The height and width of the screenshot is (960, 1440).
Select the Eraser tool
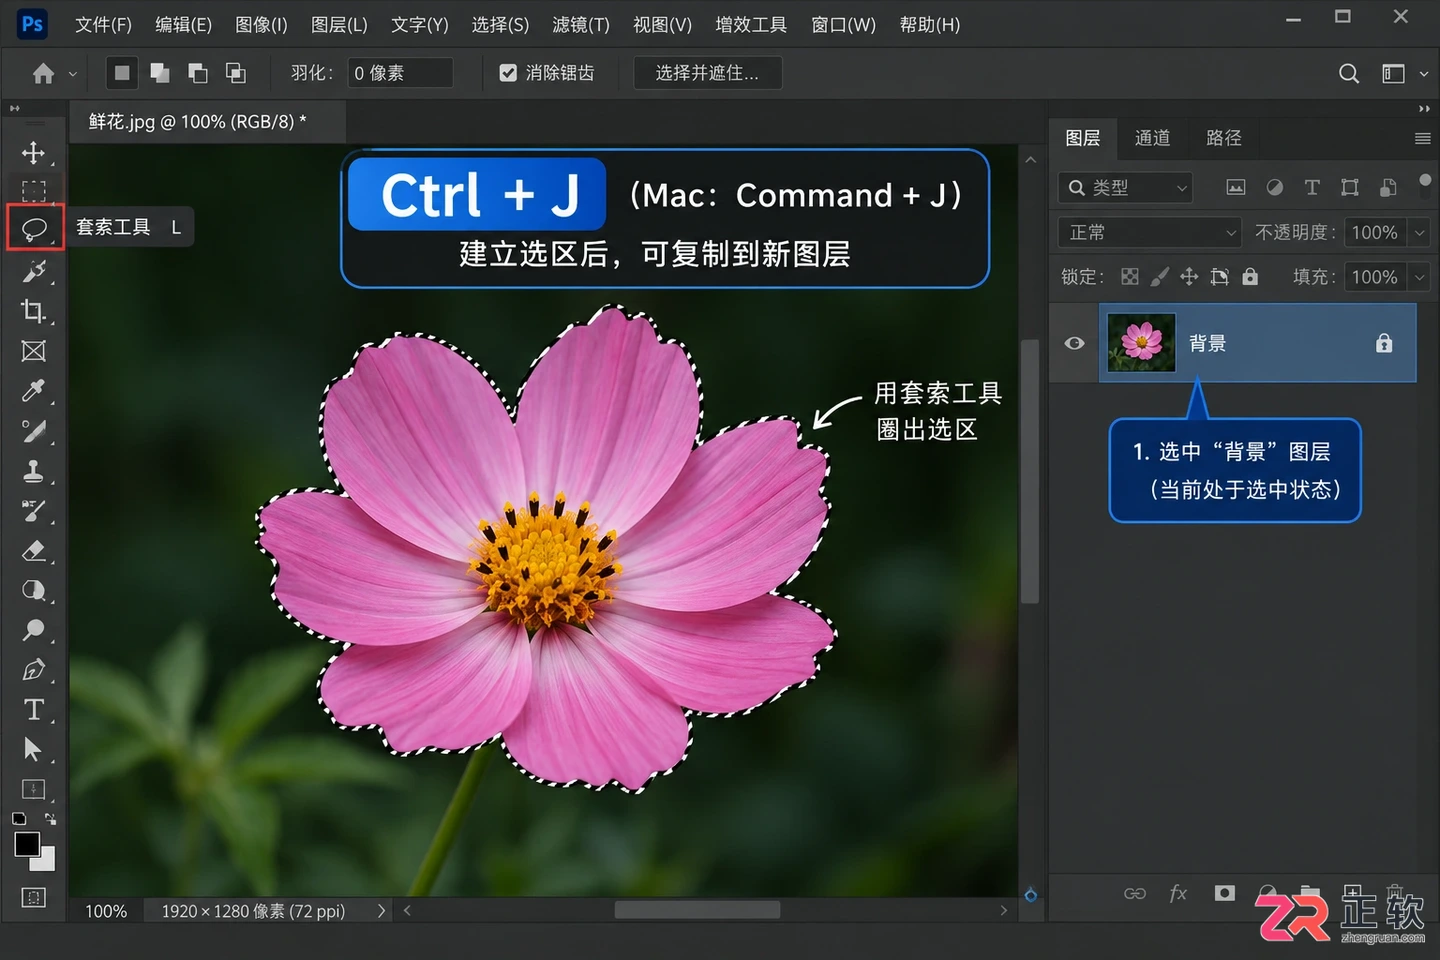(x=33, y=551)
